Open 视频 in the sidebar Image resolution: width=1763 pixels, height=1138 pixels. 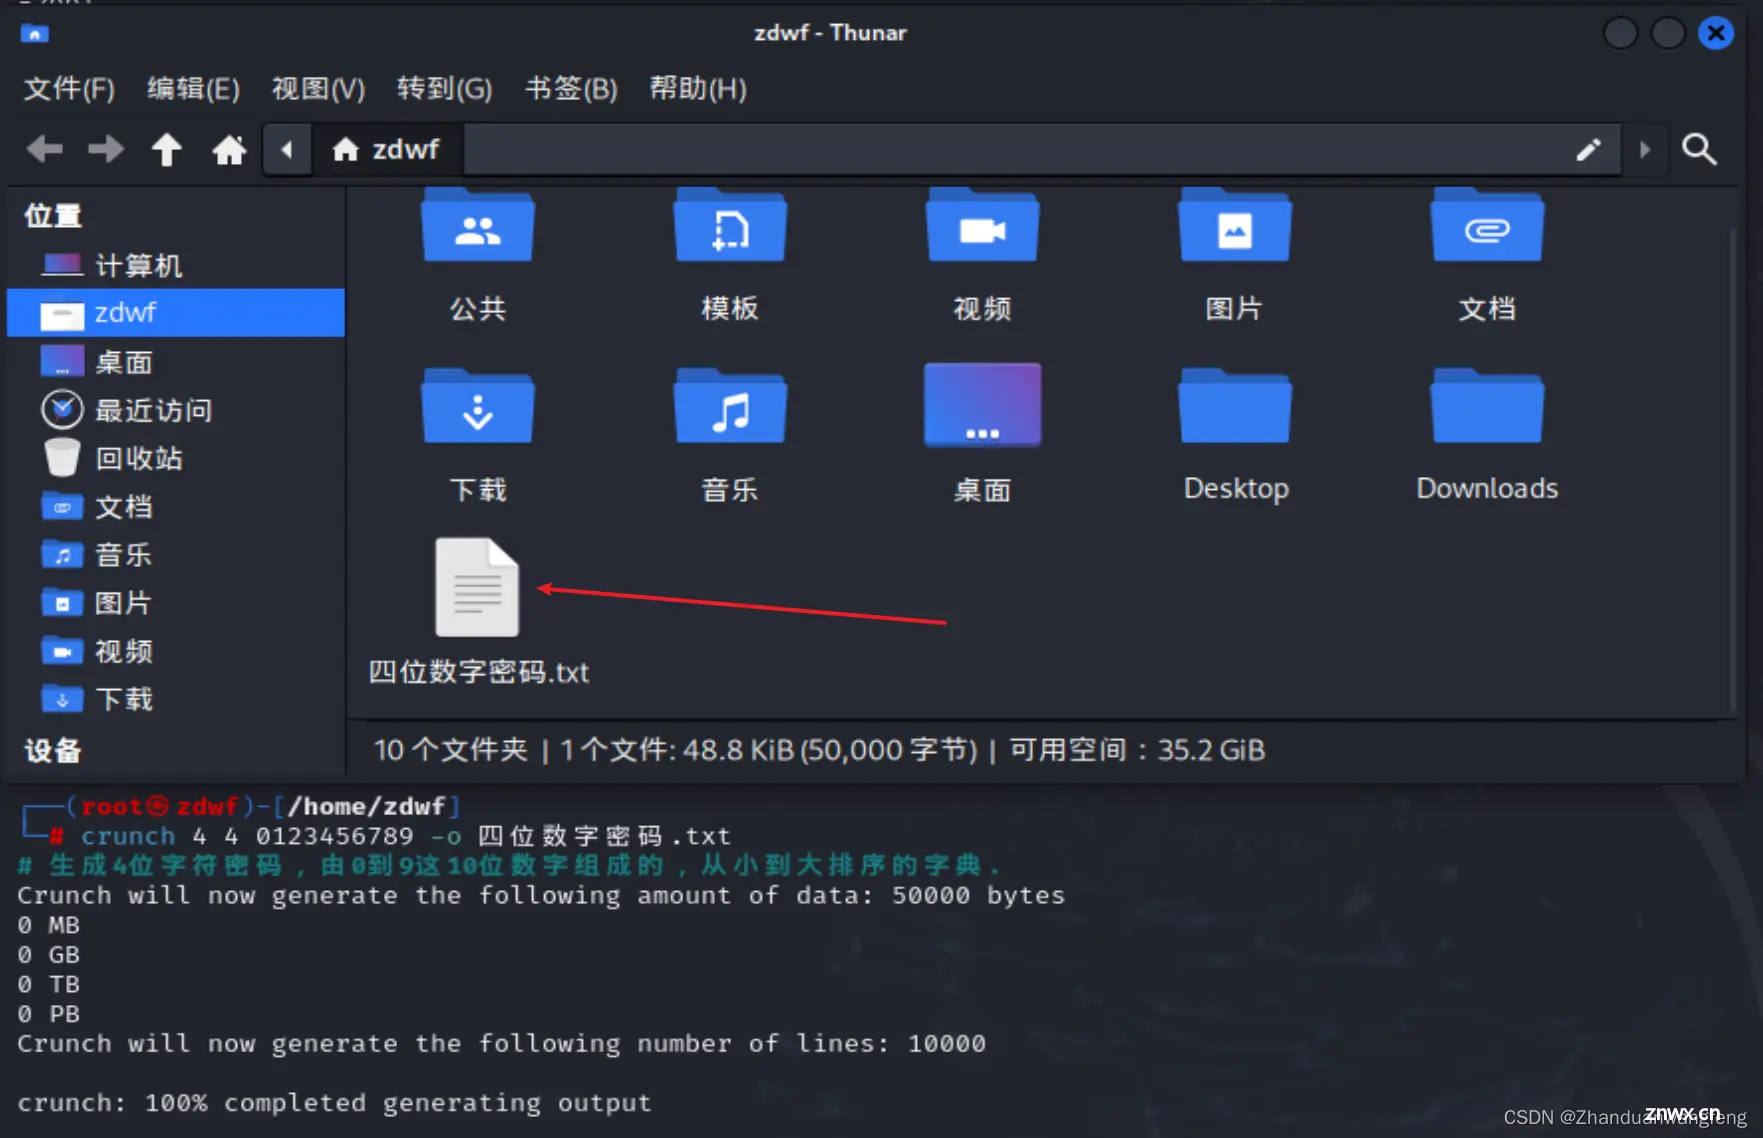pos(176,651)
